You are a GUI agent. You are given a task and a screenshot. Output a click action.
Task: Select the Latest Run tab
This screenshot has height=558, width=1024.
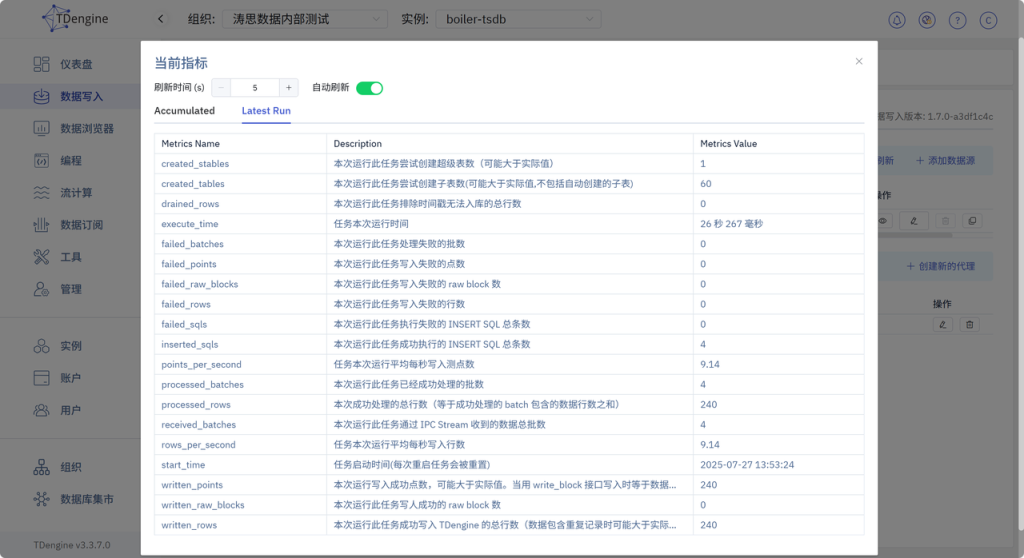(x=266, y=110)
